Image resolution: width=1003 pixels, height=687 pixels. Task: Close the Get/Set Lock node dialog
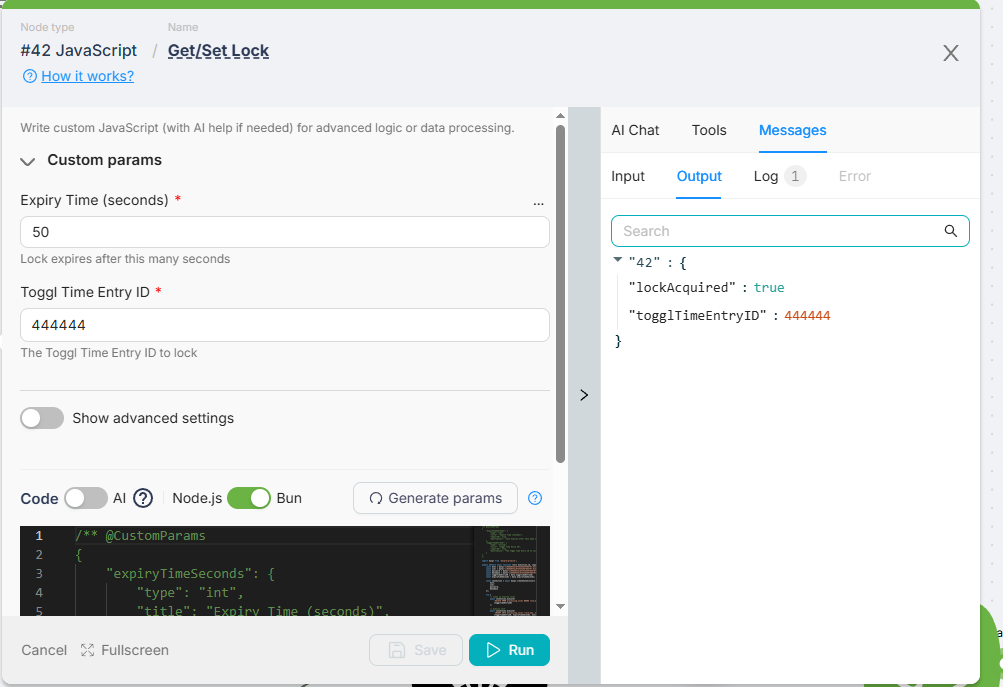click(950, 53)
